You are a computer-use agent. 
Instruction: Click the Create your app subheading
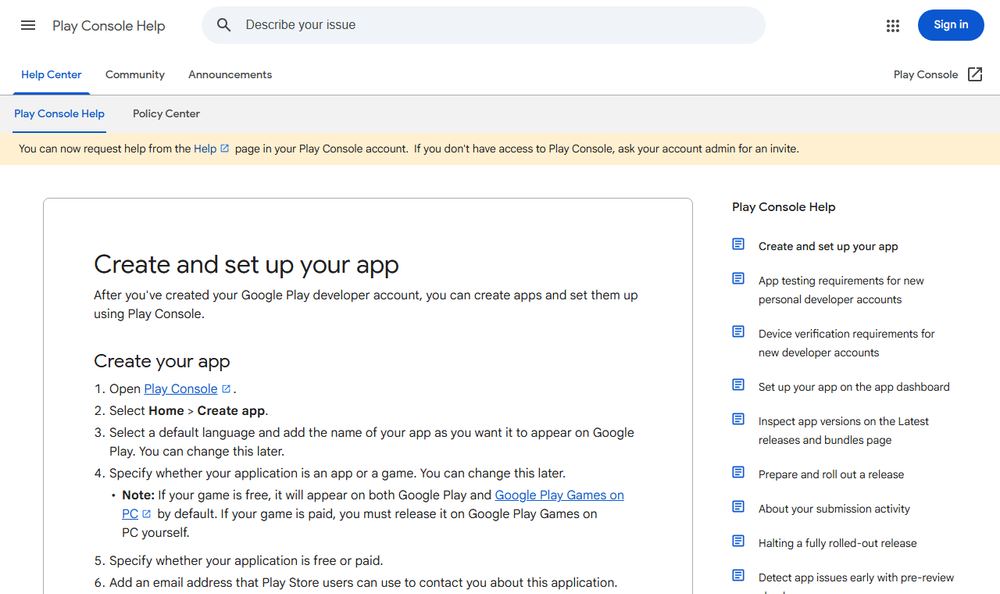click(x=161, y=361)
